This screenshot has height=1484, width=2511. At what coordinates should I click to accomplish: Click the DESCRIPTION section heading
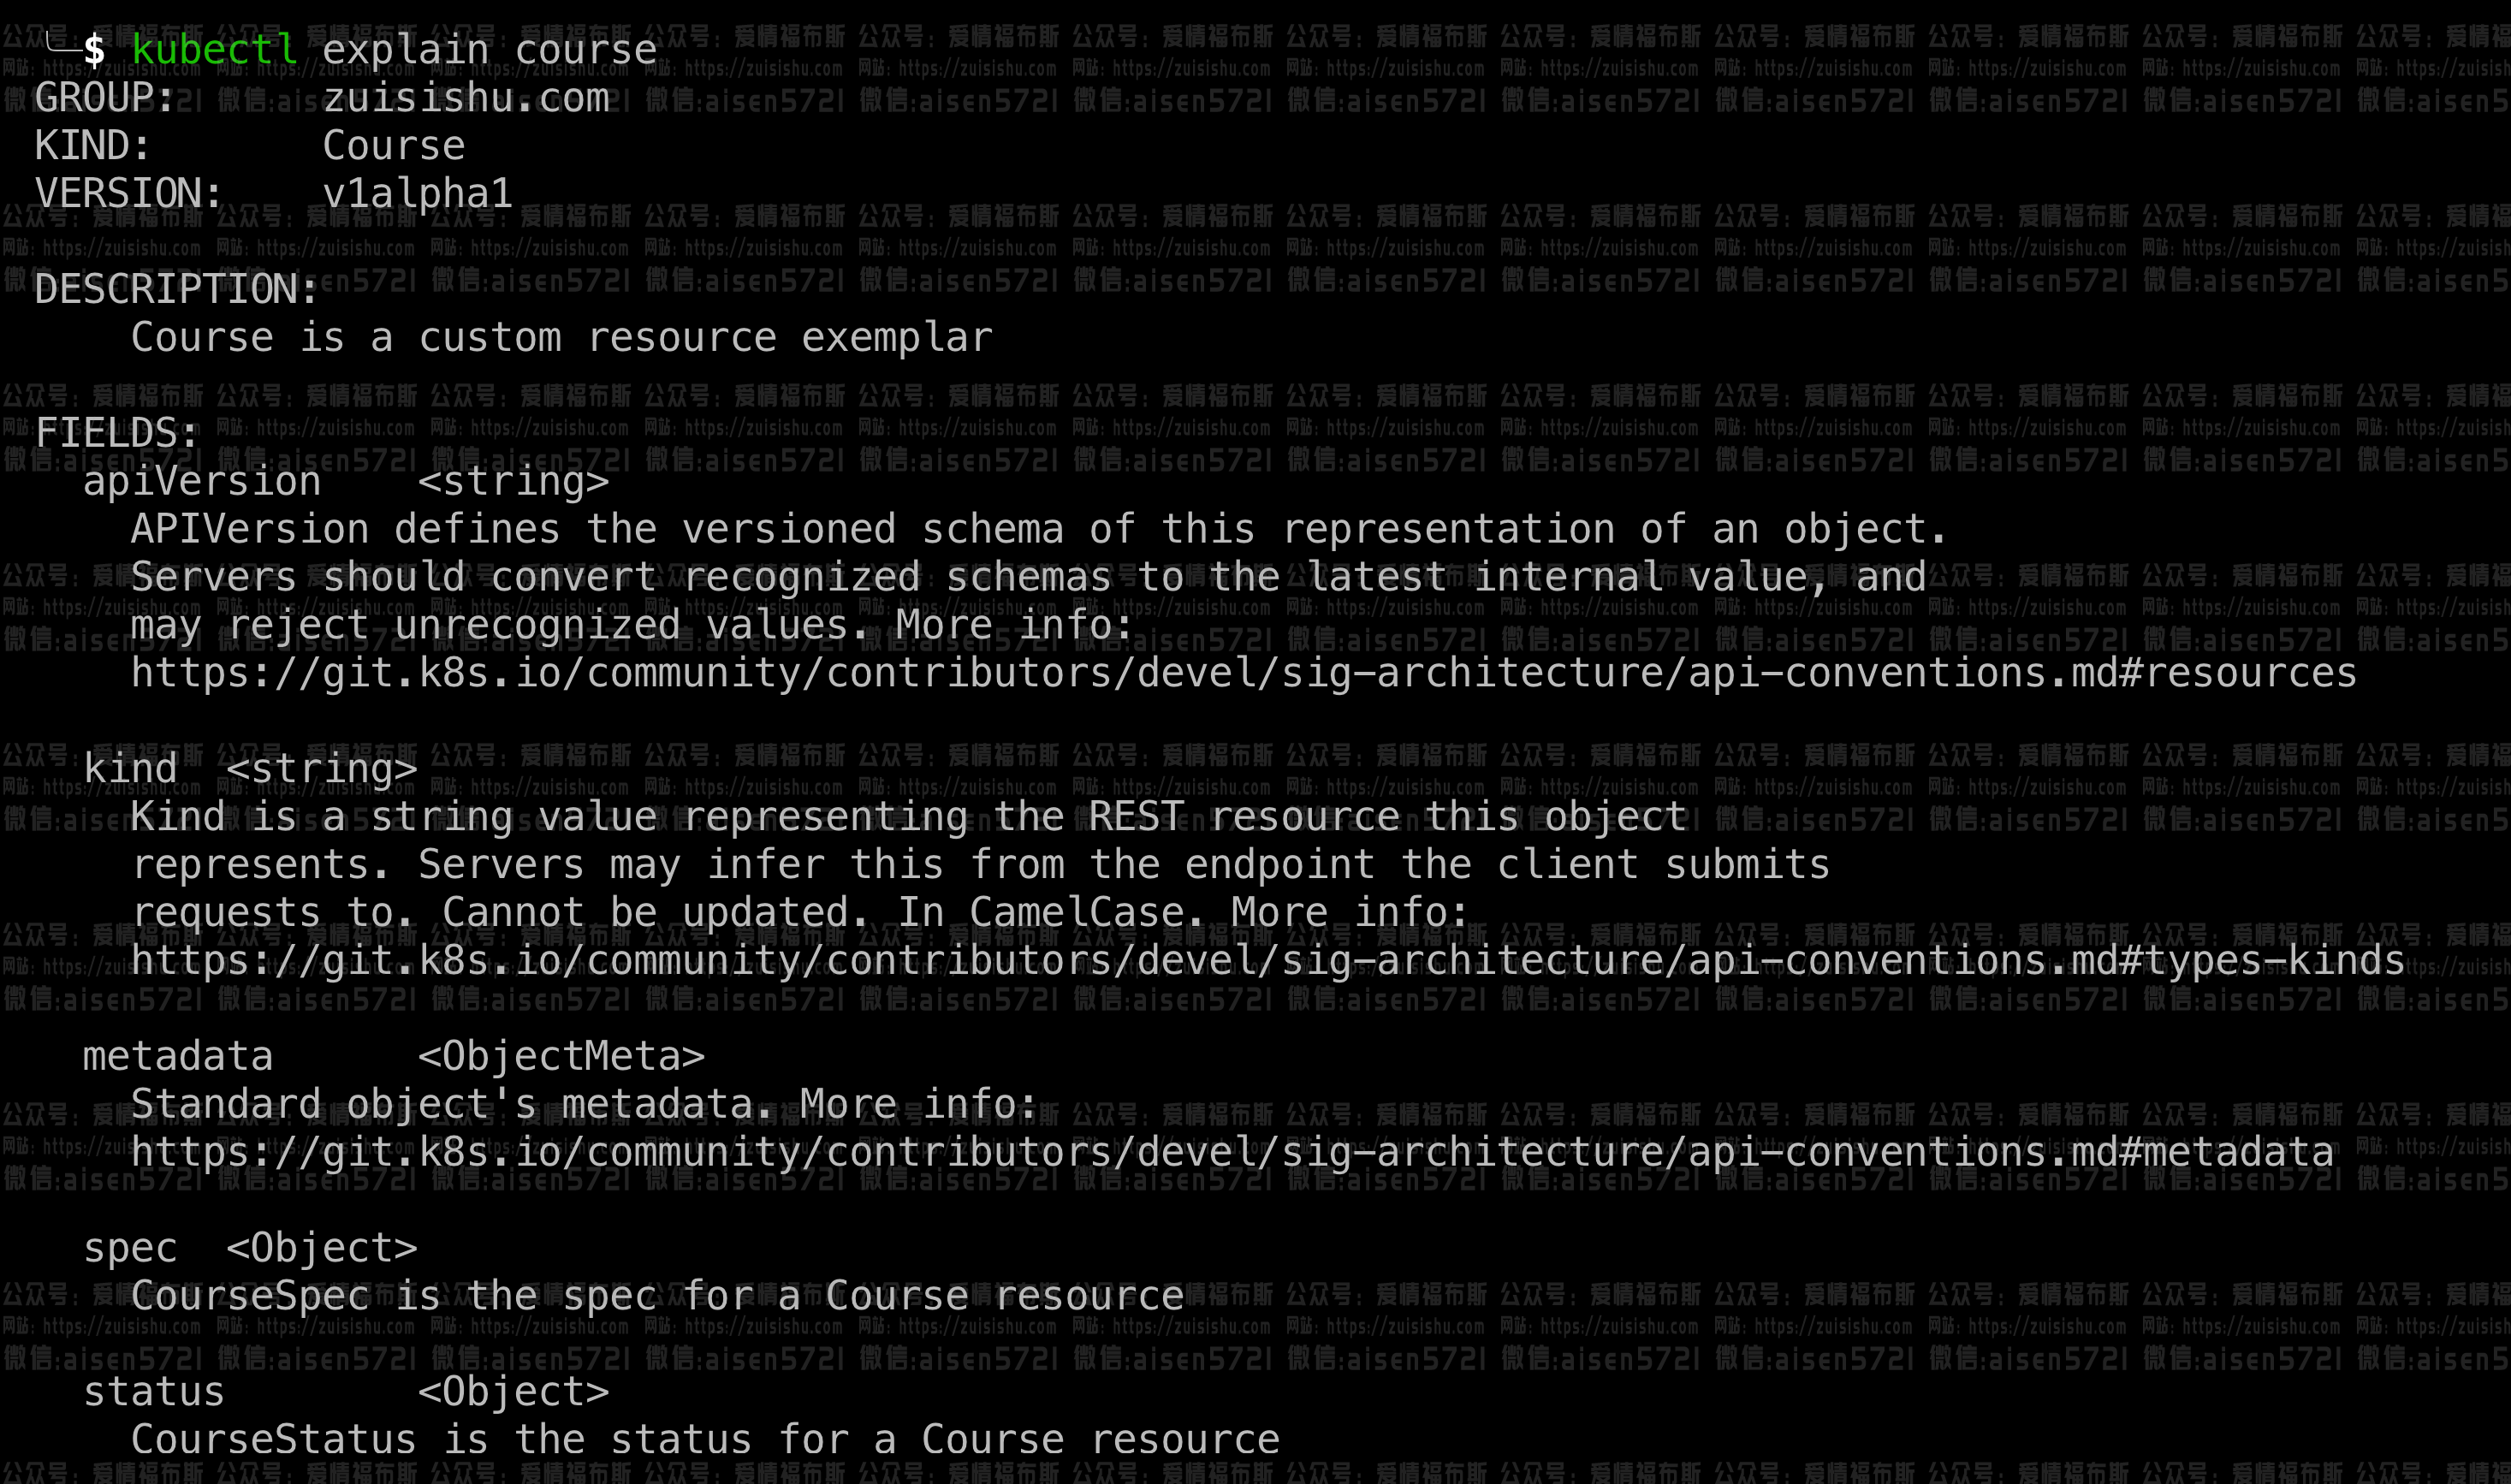pyautogui.click(x=176, y=290)
